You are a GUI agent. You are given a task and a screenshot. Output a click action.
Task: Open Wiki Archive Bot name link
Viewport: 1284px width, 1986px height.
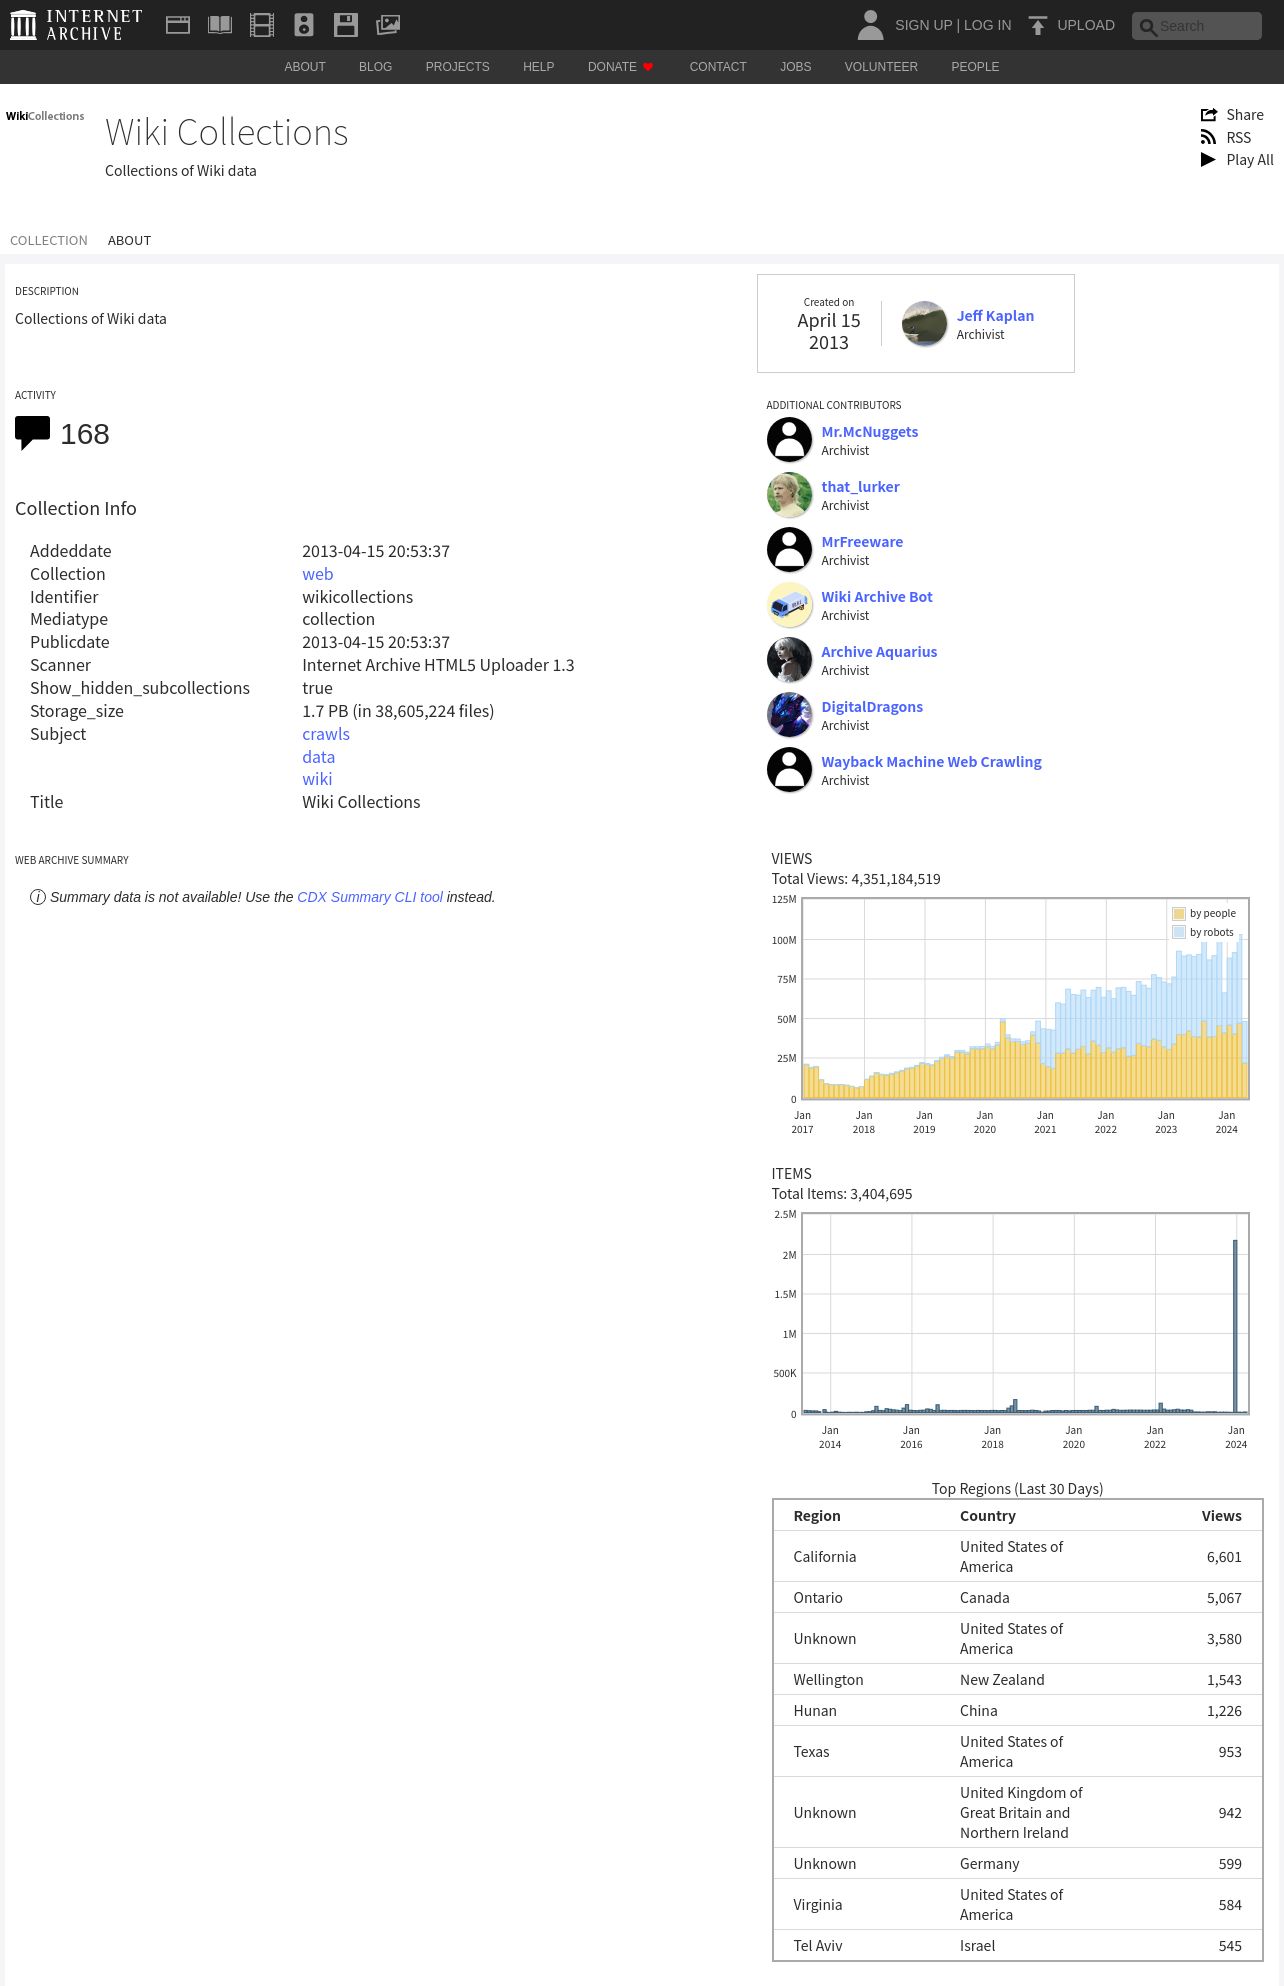pos(877,597)
